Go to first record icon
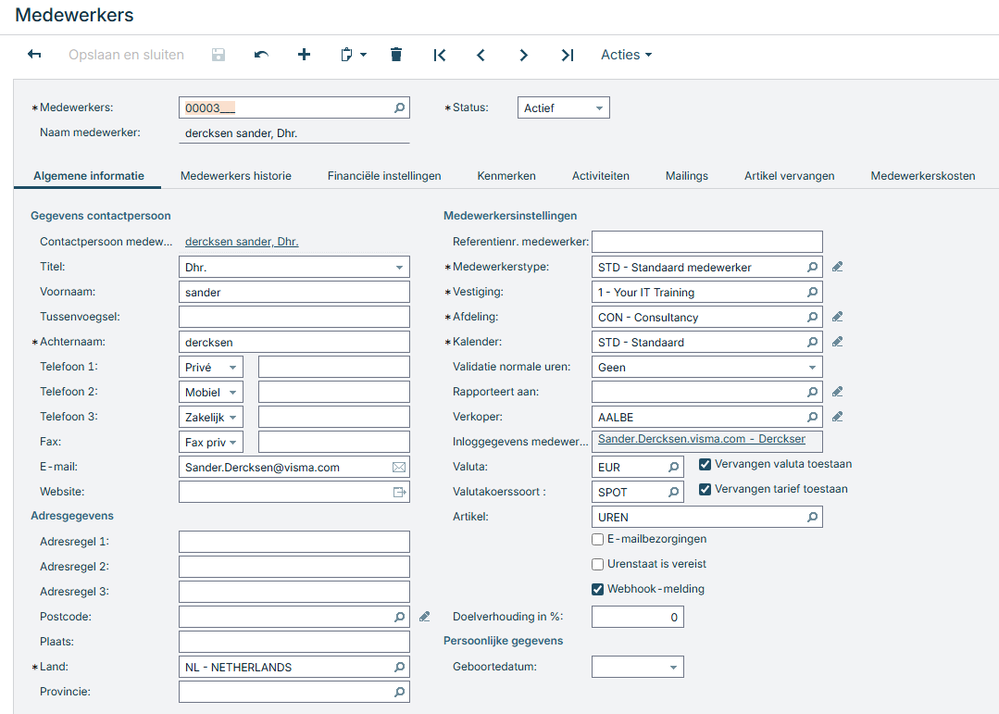This screenshot has height=714, width=999. 439,55
